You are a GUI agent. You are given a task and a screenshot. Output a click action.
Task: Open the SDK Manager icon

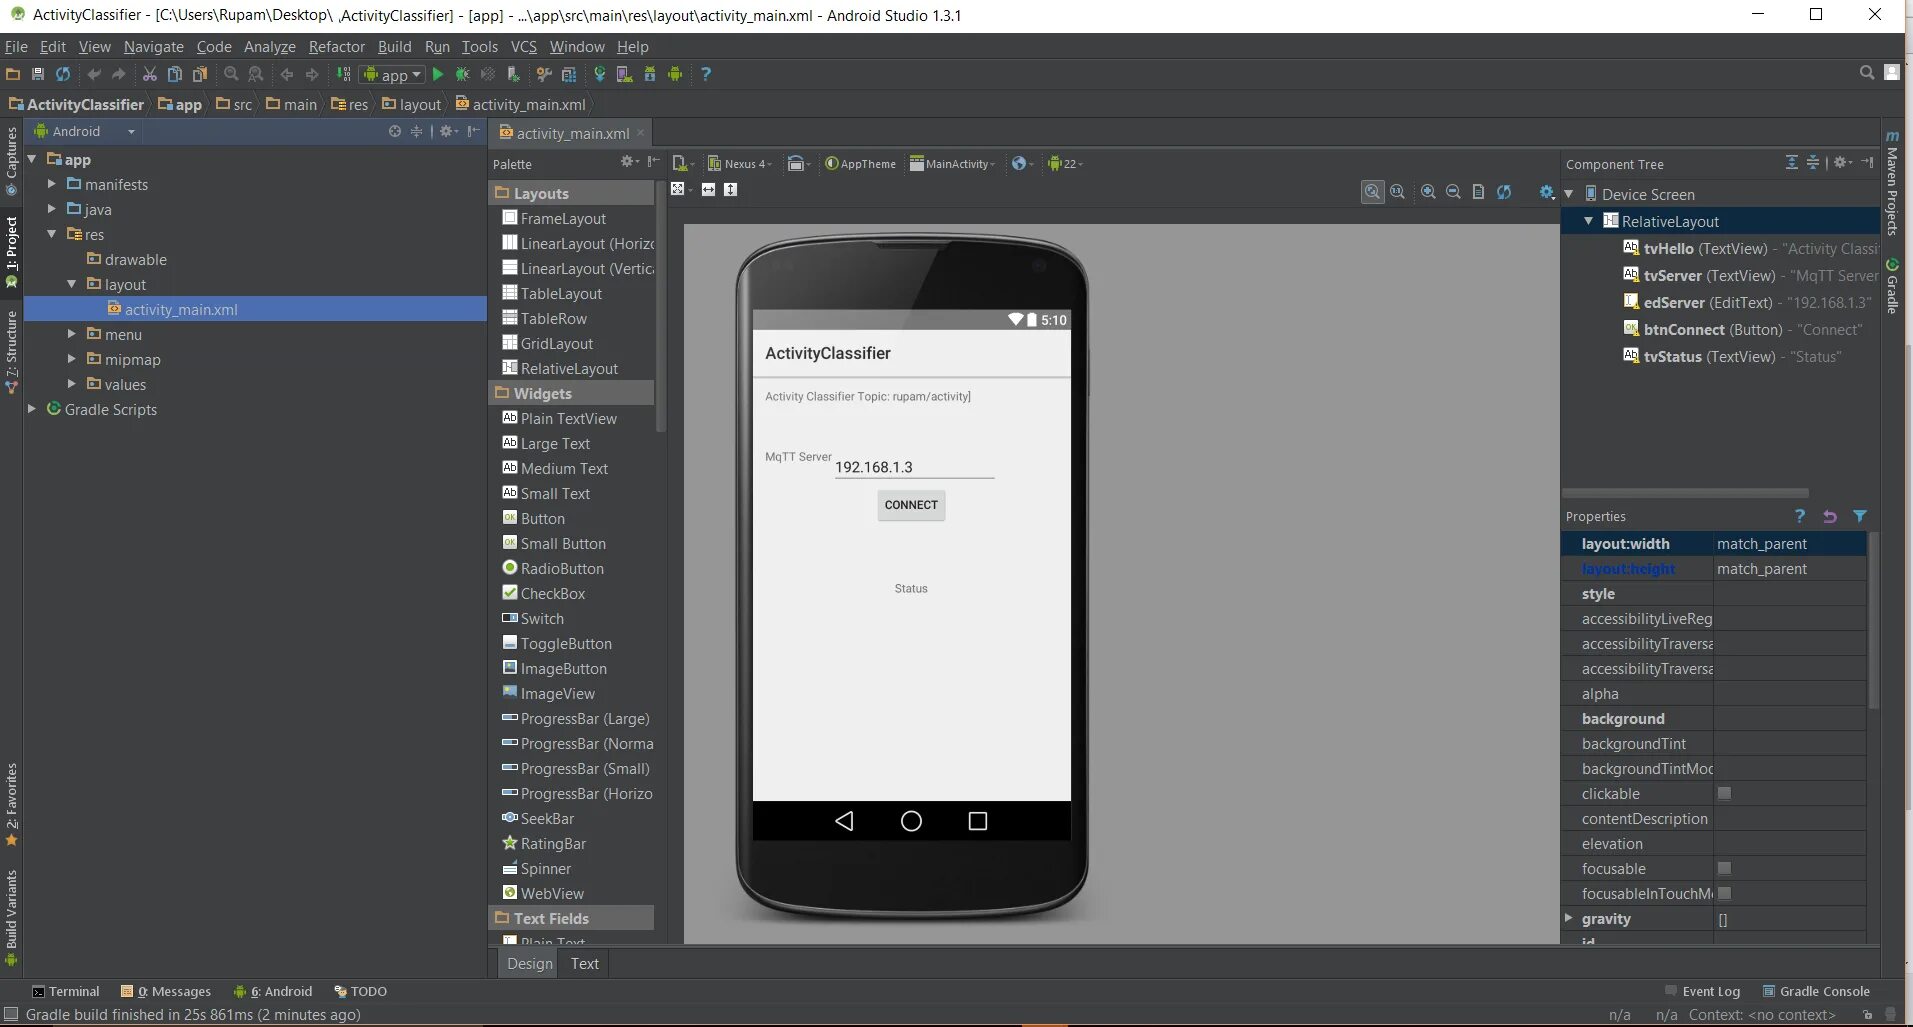[650, 74]
